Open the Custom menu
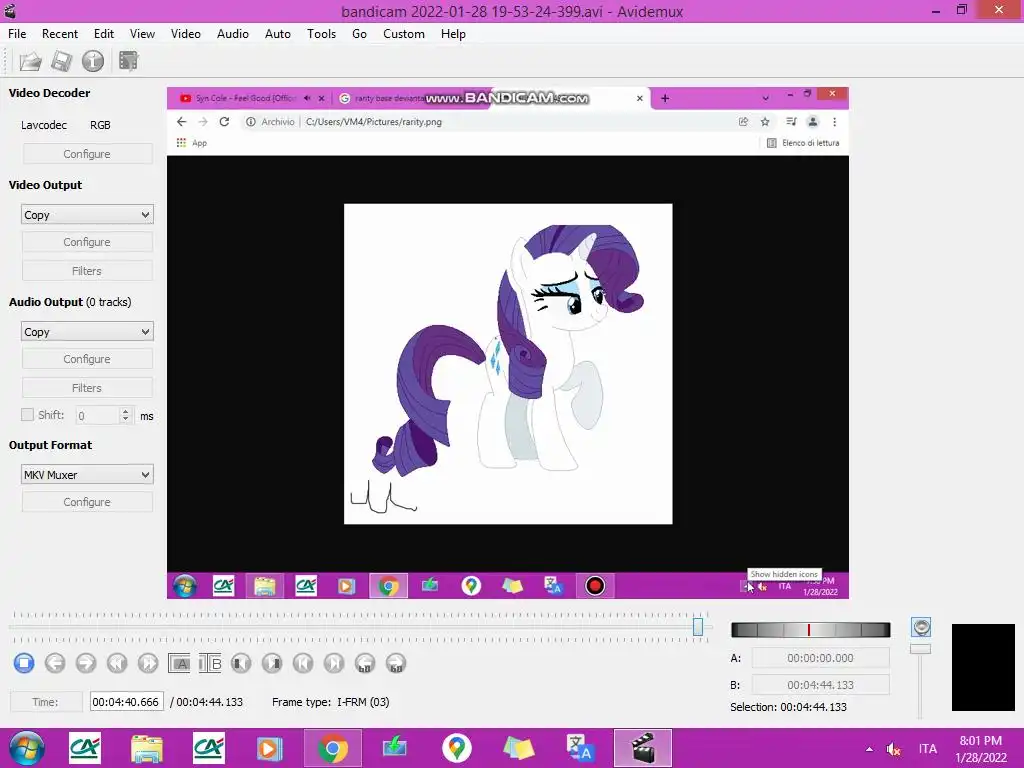The height and width of the screenshot is (768, 1024). pyautogui.click(x=404, y=34)
